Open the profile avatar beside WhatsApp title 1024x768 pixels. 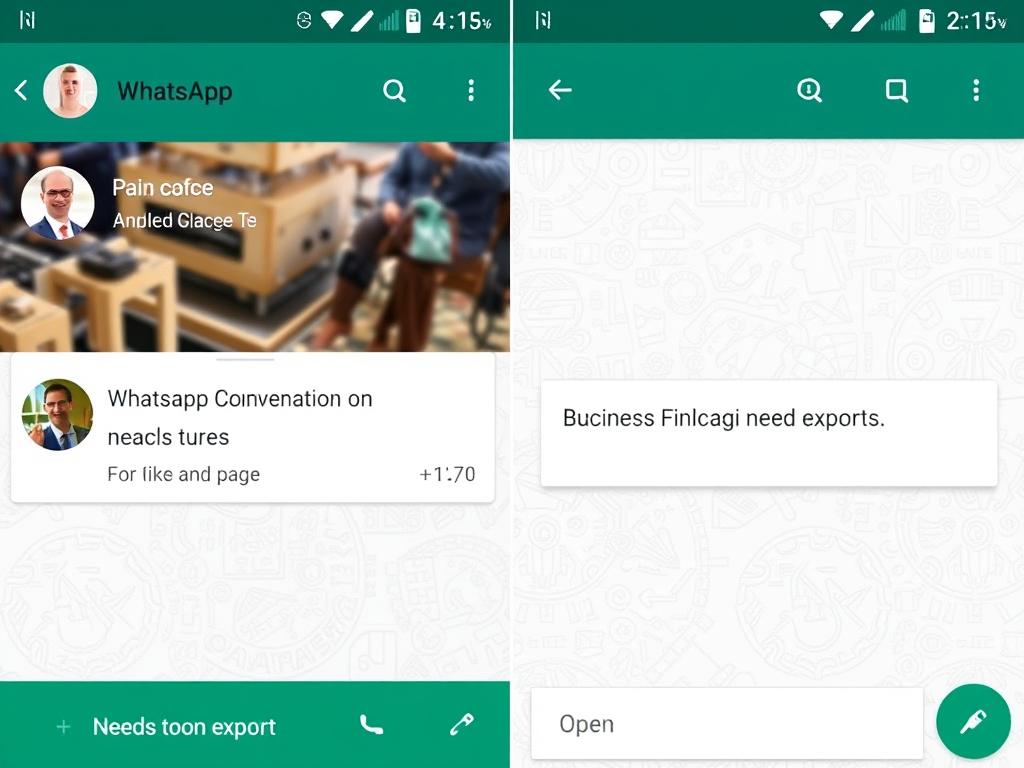click(70, 91)
